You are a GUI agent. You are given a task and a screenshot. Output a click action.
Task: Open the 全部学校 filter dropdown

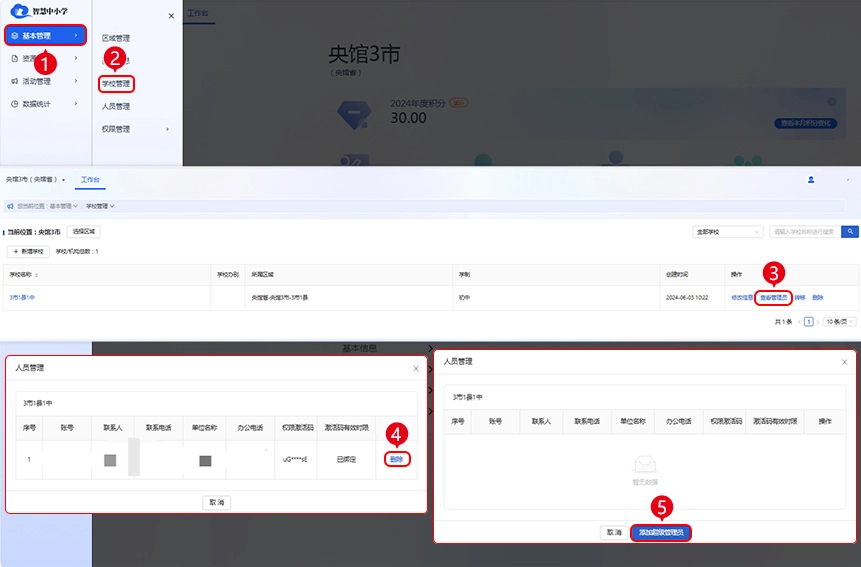click(728, 231)
